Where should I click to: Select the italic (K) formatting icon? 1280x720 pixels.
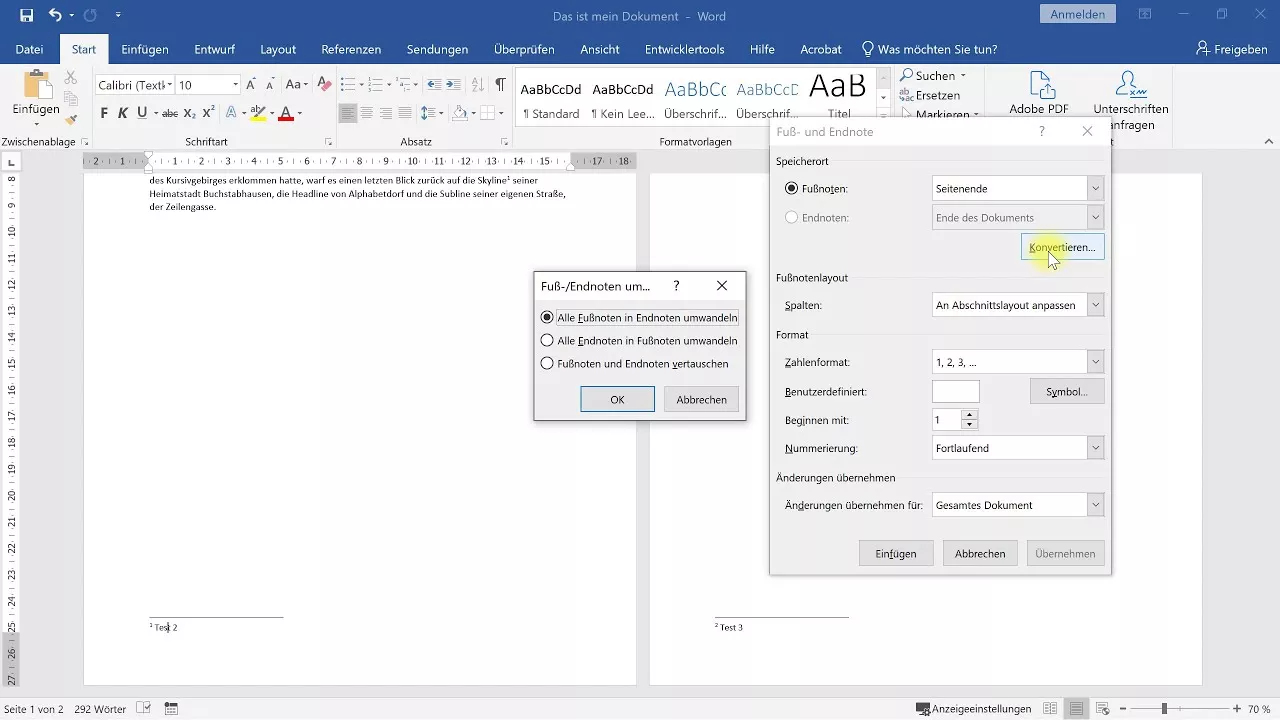[120, 113]
